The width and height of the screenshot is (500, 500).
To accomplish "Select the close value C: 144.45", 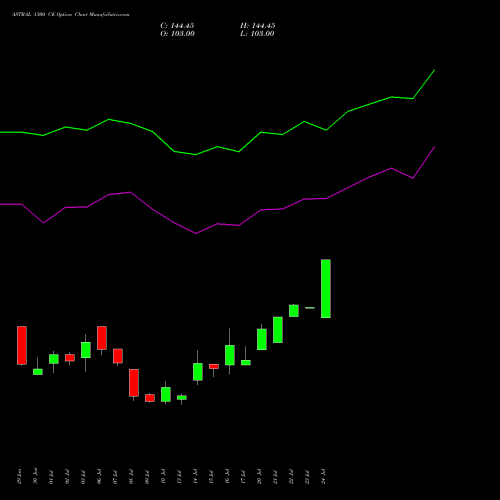I will (177, 26).
